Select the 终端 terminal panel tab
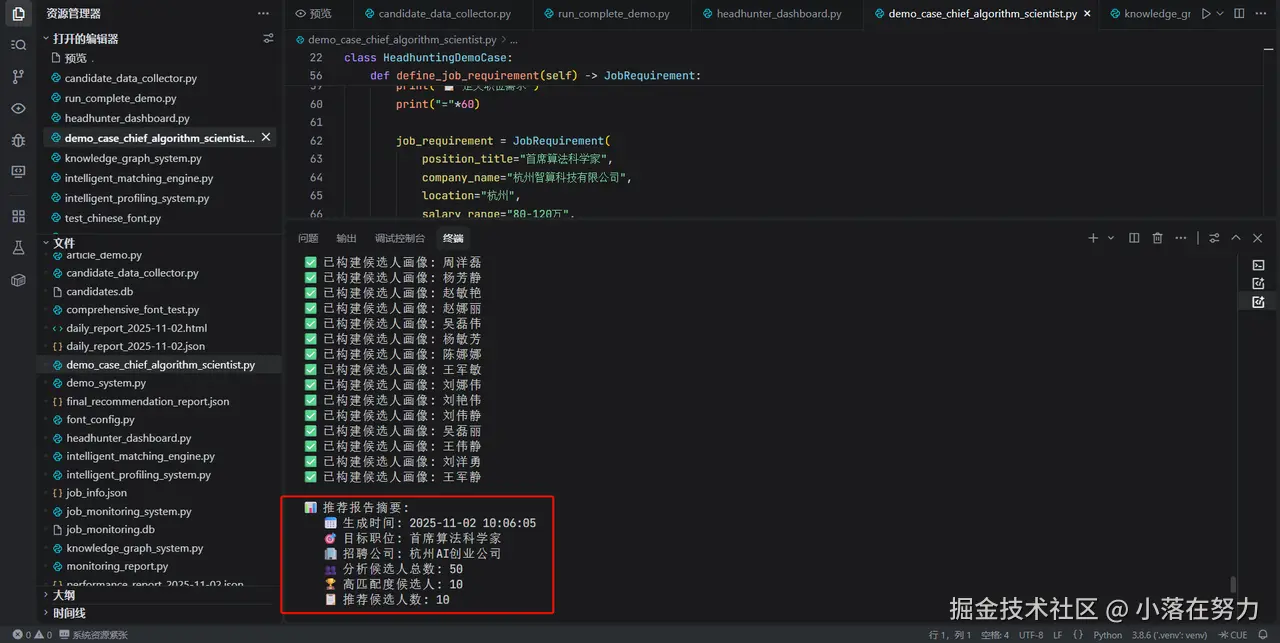 point(453,238)
